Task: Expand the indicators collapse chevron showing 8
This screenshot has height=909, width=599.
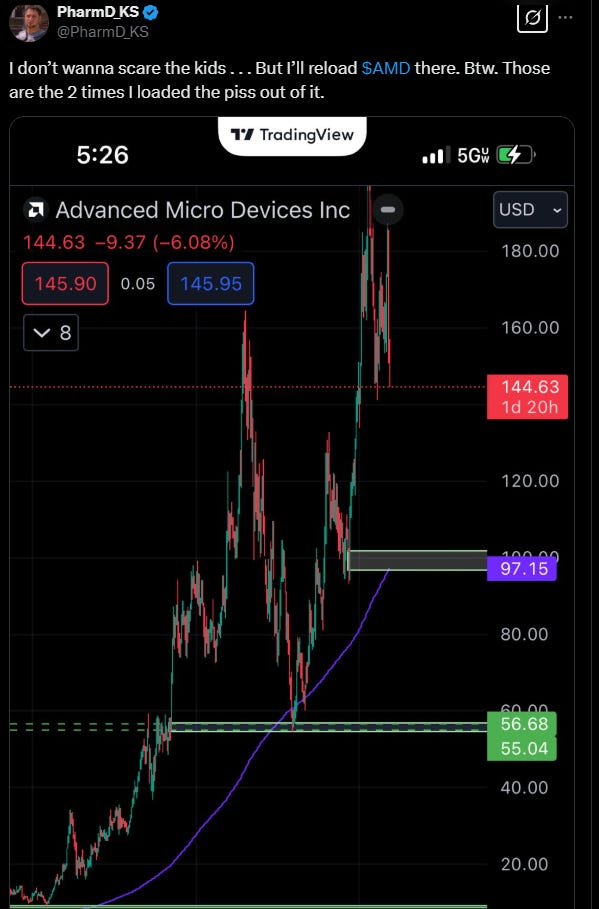Action: (51, 333)
